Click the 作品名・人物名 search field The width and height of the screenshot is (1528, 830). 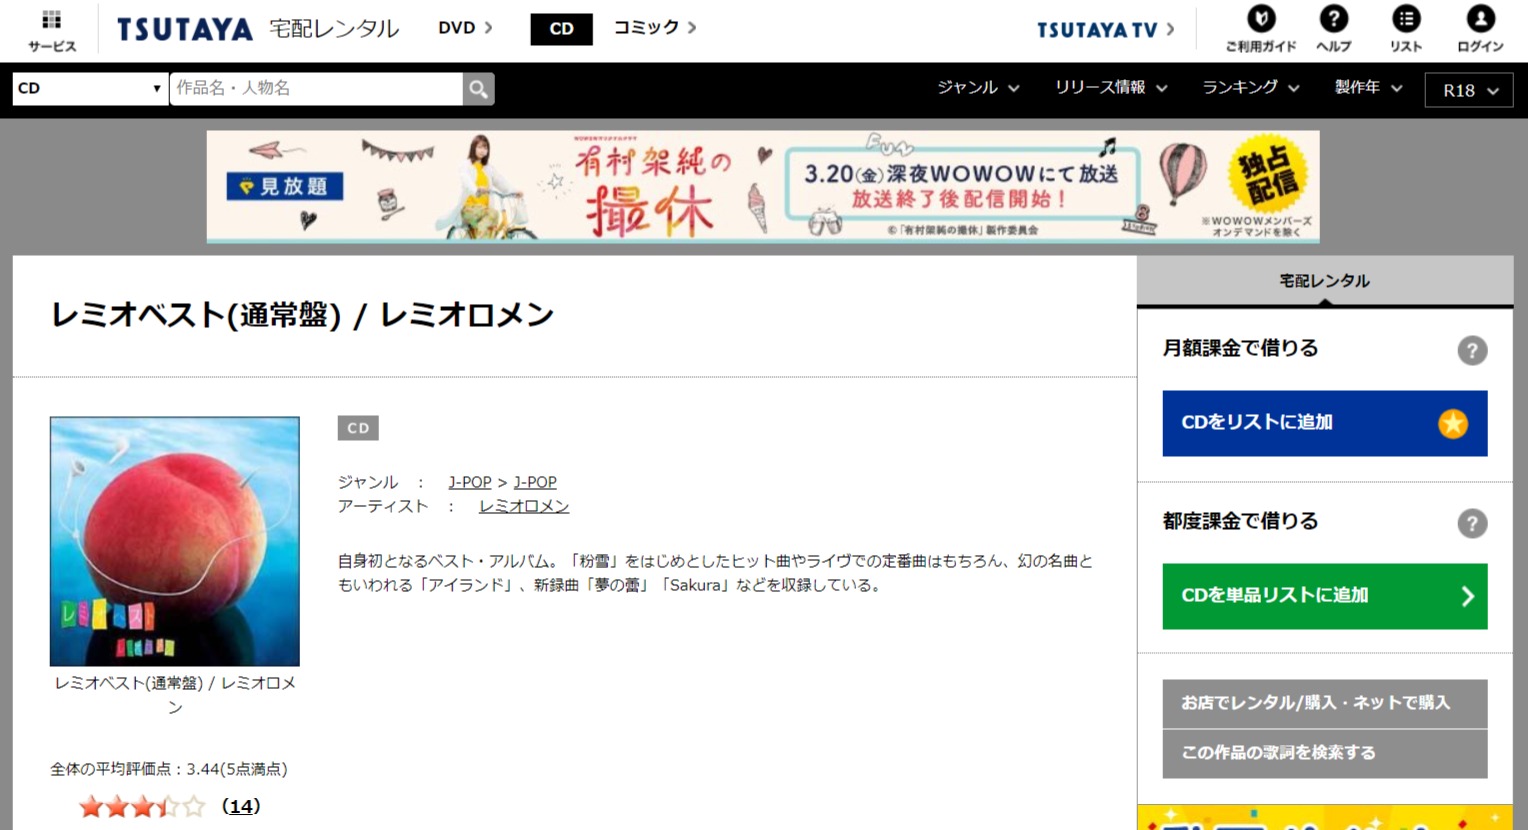point(316,89)
